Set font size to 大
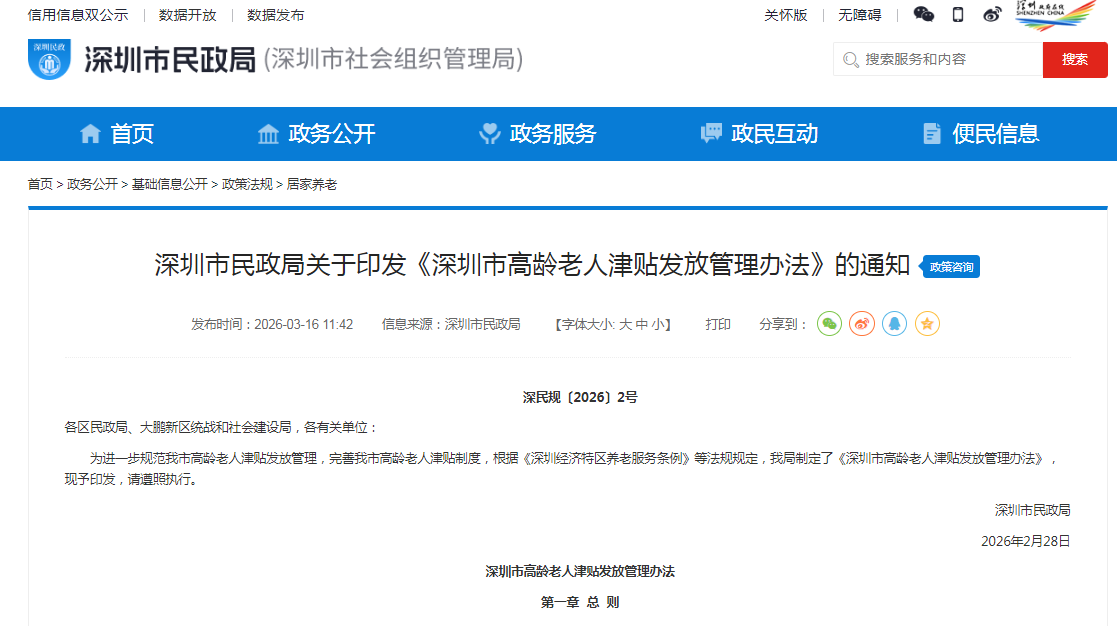This screenshot has width=1117, height=626. tap(625, 325)
